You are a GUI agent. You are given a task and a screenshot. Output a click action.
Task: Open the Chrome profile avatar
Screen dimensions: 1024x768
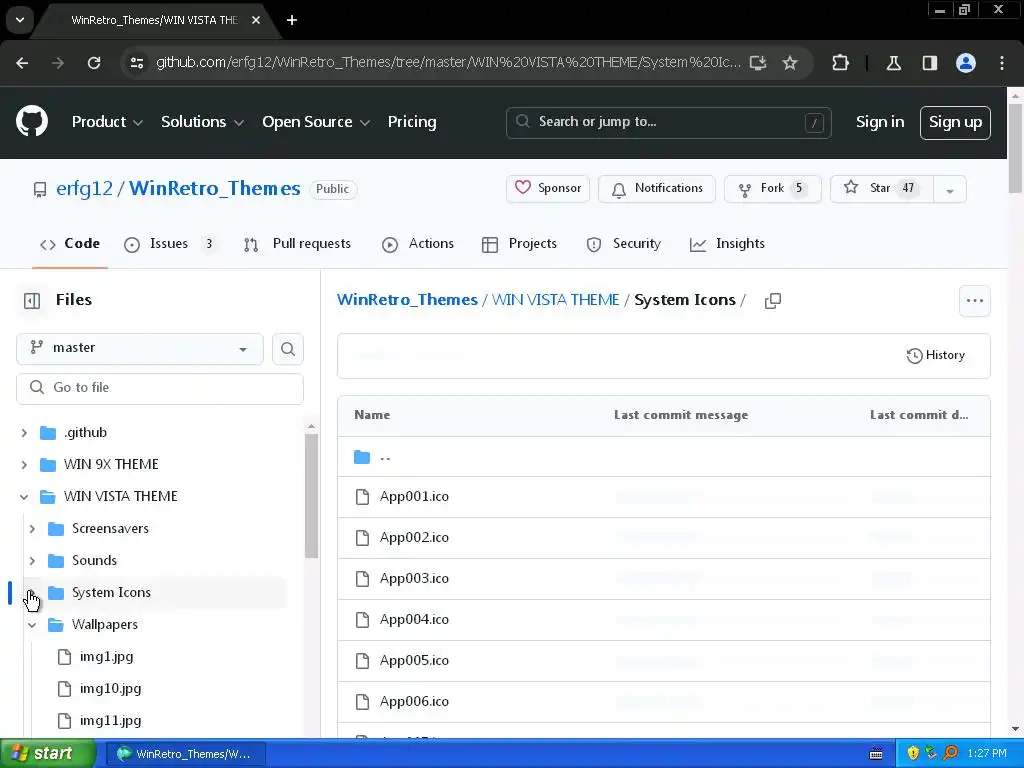point(966,63)
